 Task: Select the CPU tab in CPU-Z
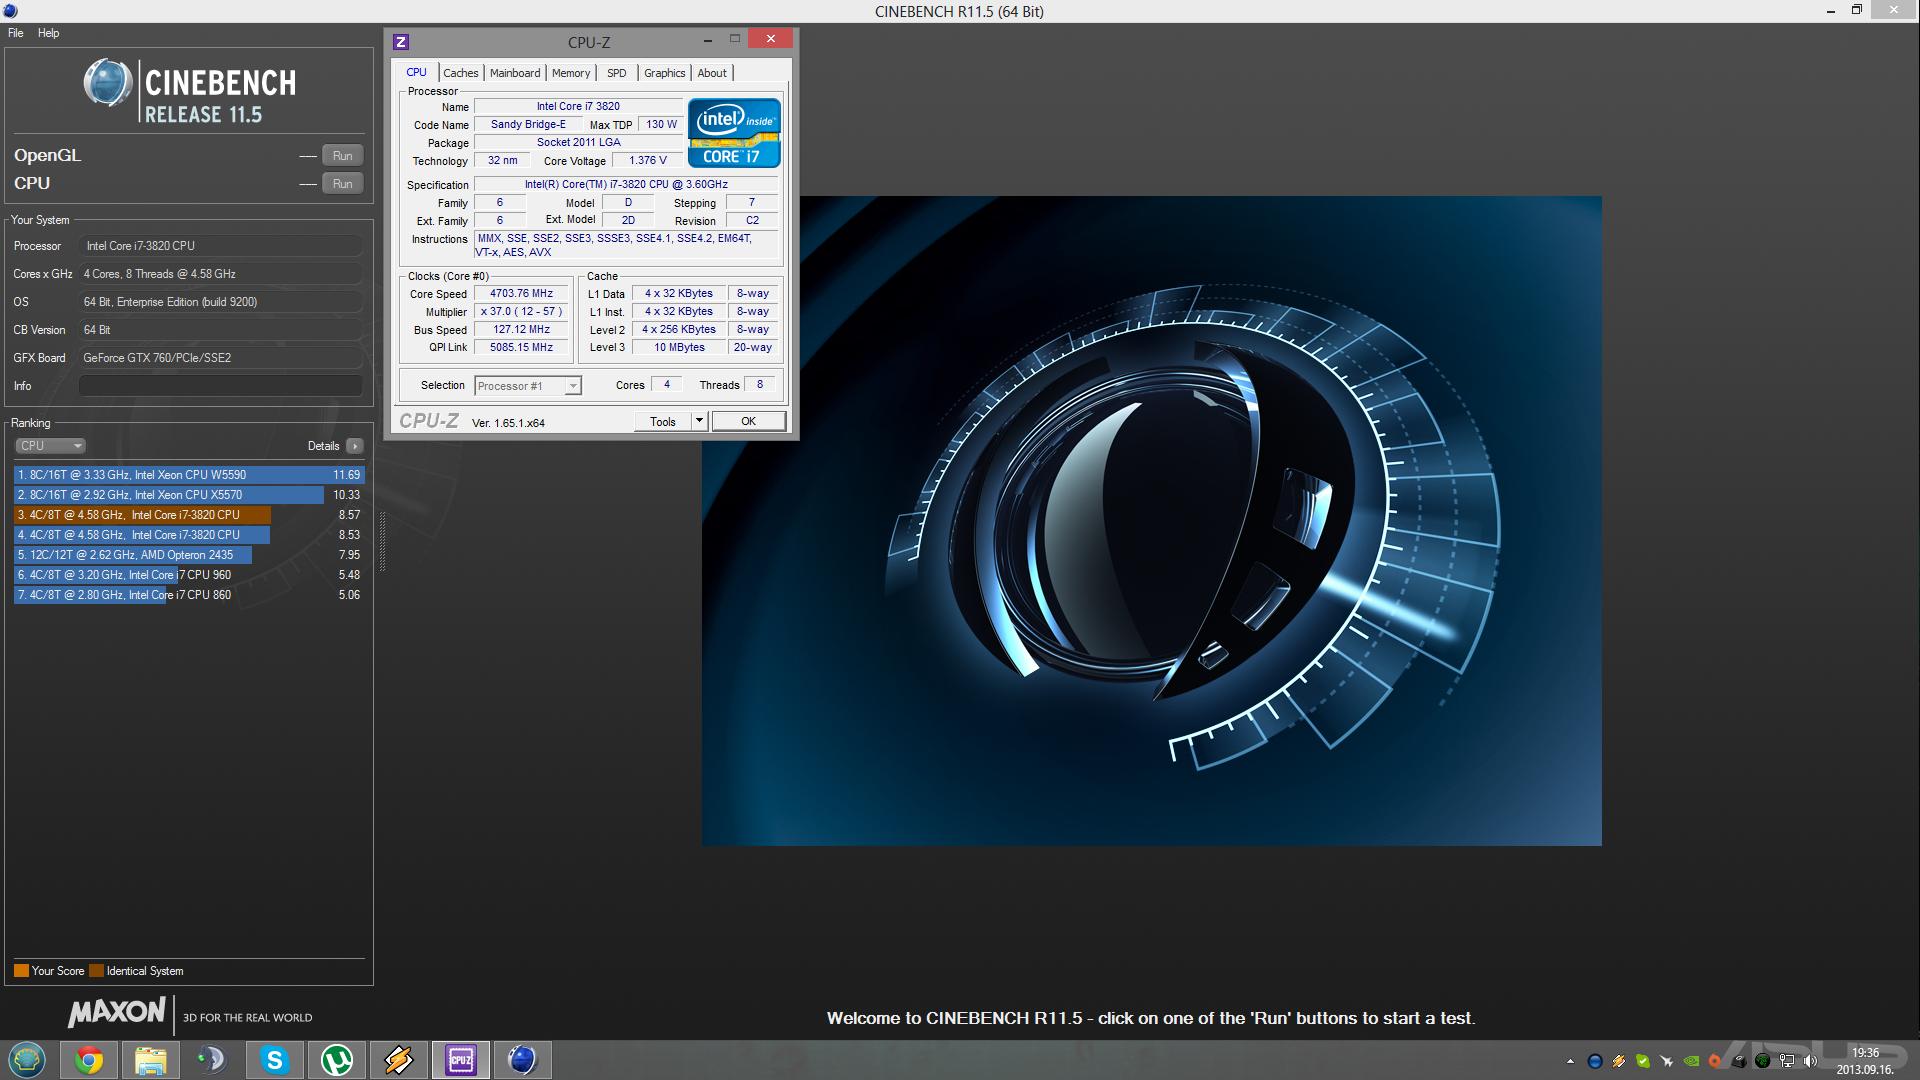point(416,72)
